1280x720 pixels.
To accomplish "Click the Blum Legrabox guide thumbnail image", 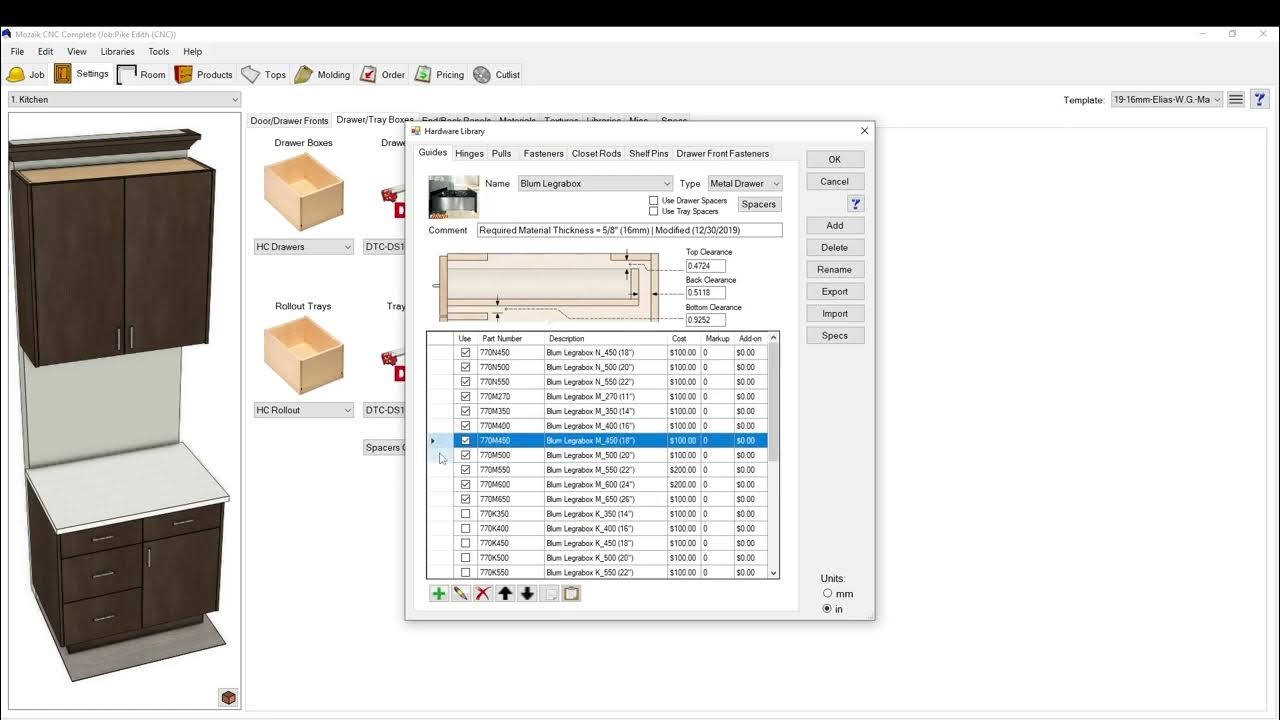I will coord(453,197).
